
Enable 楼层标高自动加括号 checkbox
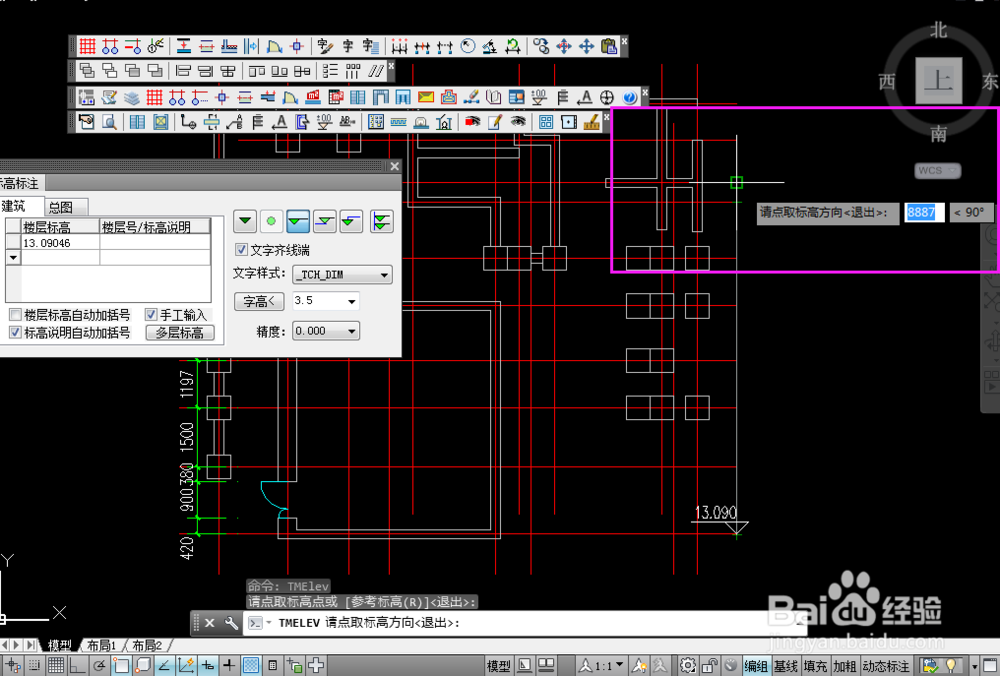point(15,314)
